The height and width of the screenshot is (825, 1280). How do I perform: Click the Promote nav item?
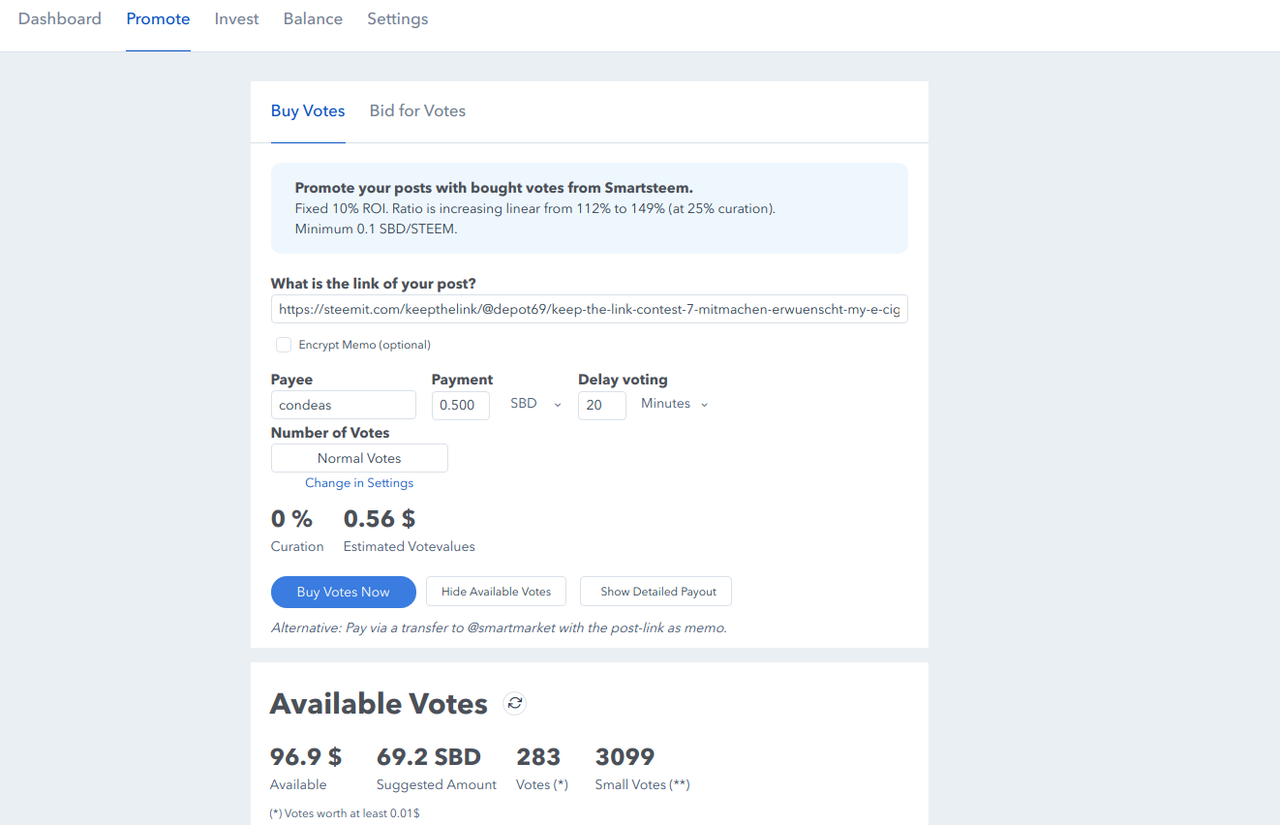click(158, 19)
